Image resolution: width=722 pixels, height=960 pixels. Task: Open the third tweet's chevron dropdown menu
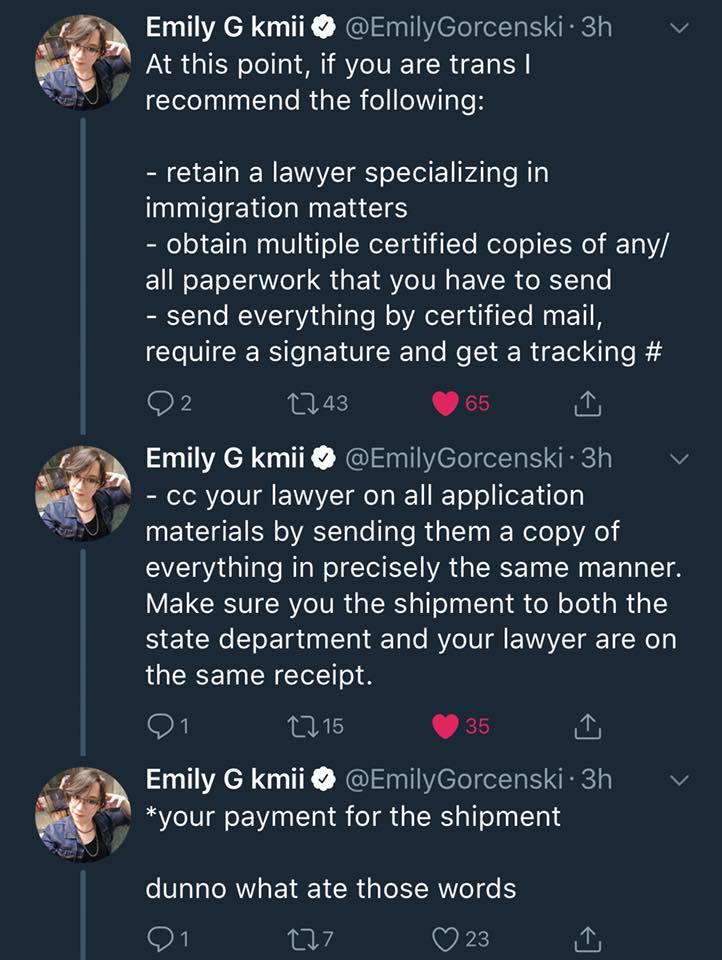tap(679, 779)
